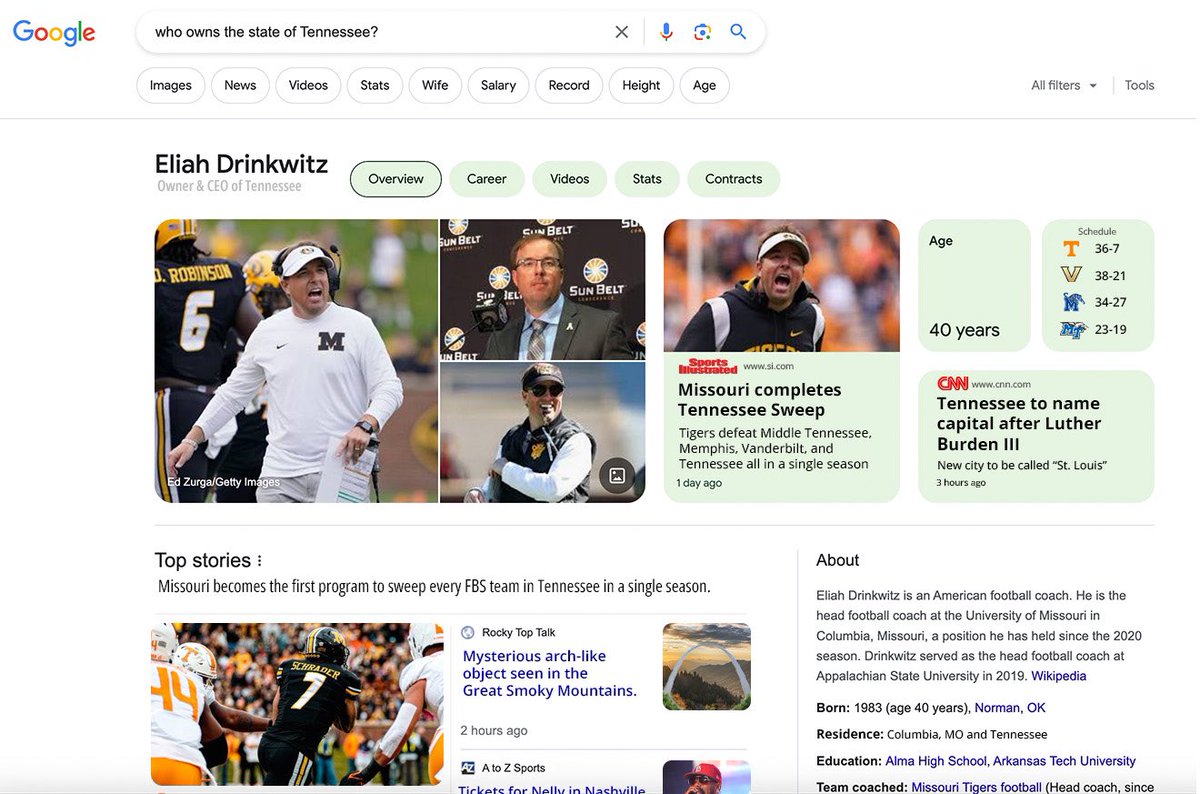Open Tennessee to name capital CNN article
1200x794 pixels.
click(1036, 436)
